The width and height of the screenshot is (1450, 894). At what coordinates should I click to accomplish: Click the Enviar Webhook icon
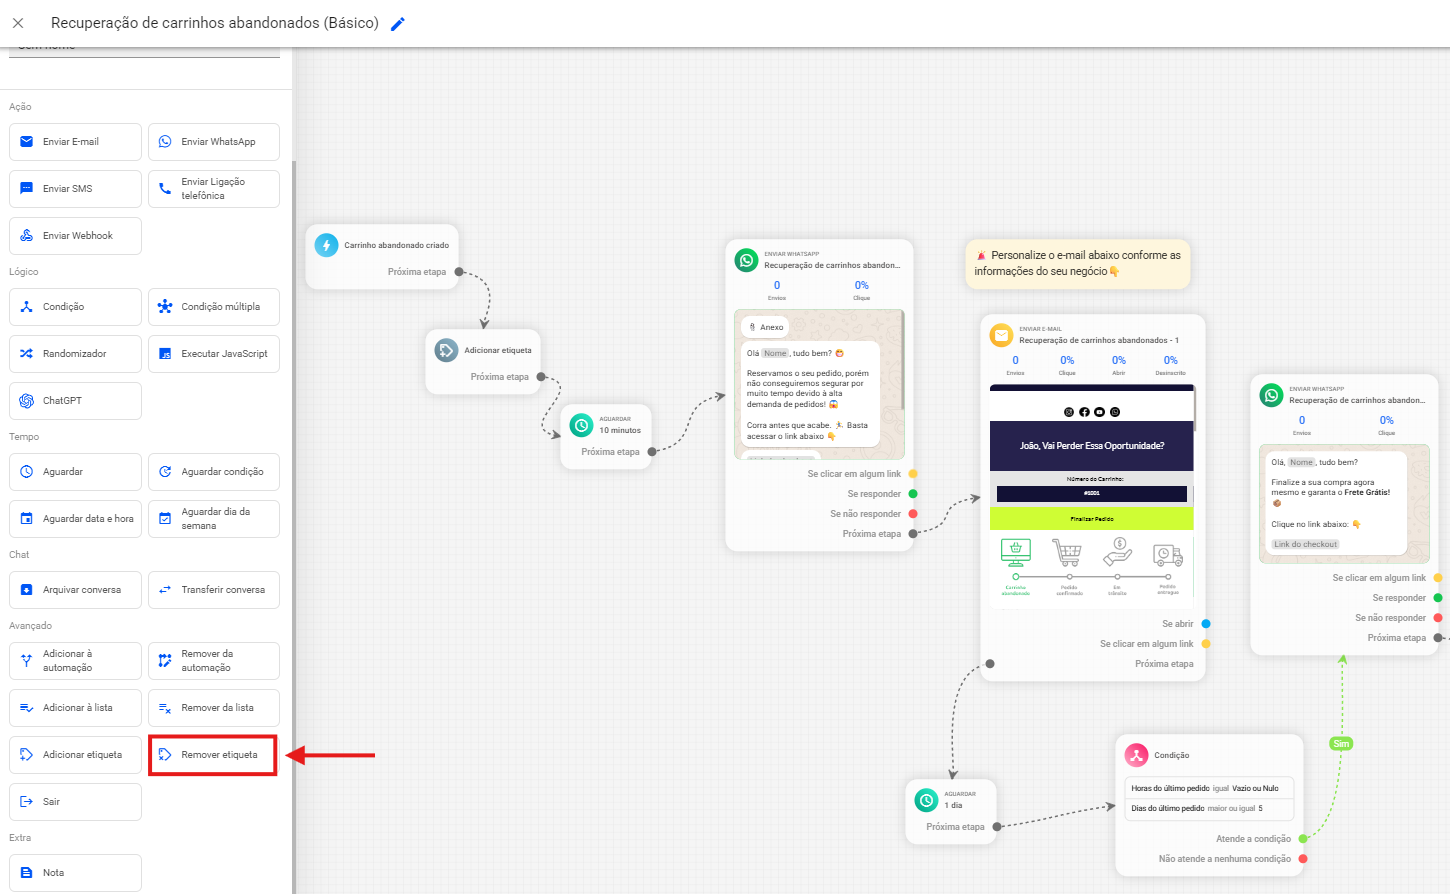[x=27, y=236]
